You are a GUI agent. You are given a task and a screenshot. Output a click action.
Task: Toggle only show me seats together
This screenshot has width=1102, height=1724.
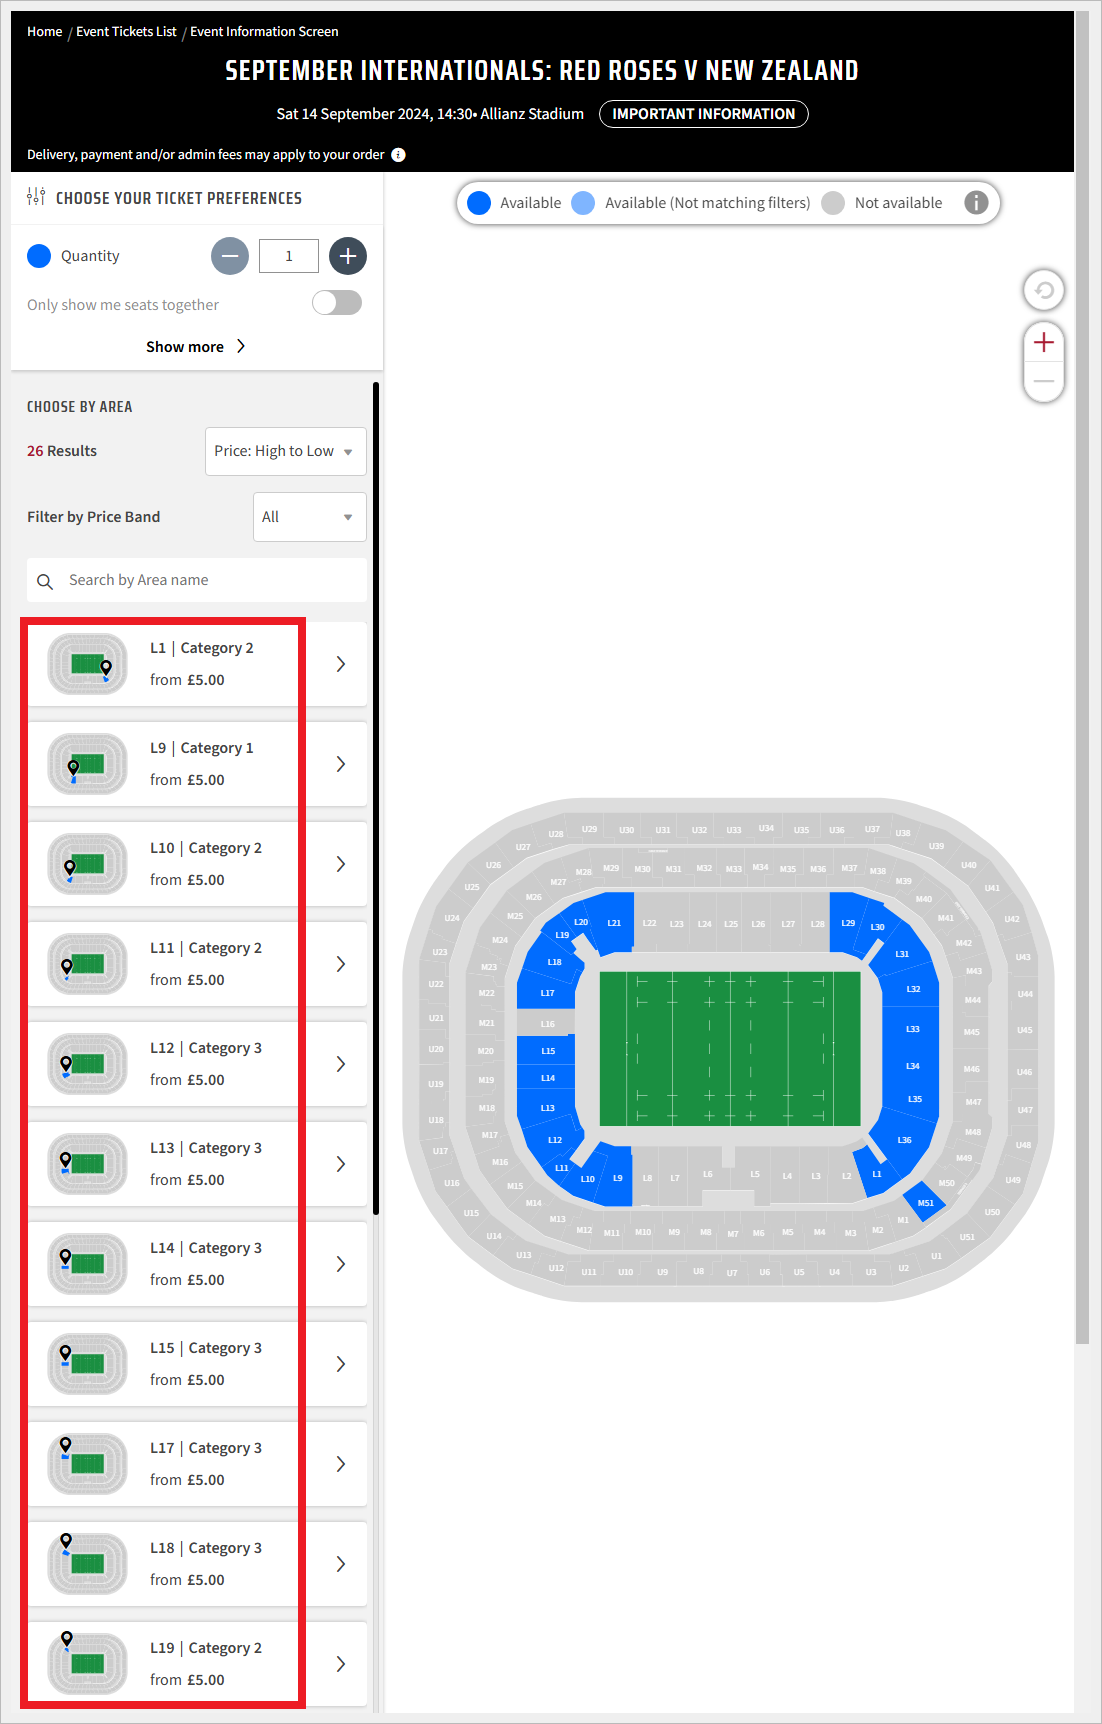coord(337,303)
